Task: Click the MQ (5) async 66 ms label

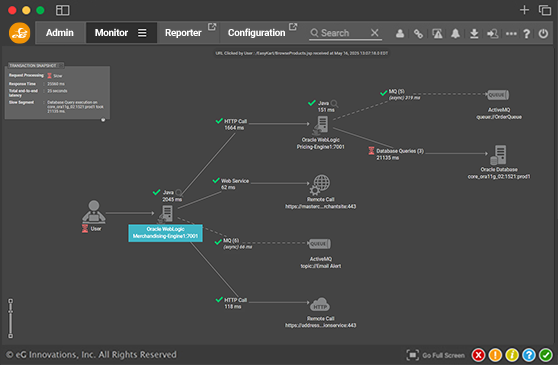Action: [237, 244]
